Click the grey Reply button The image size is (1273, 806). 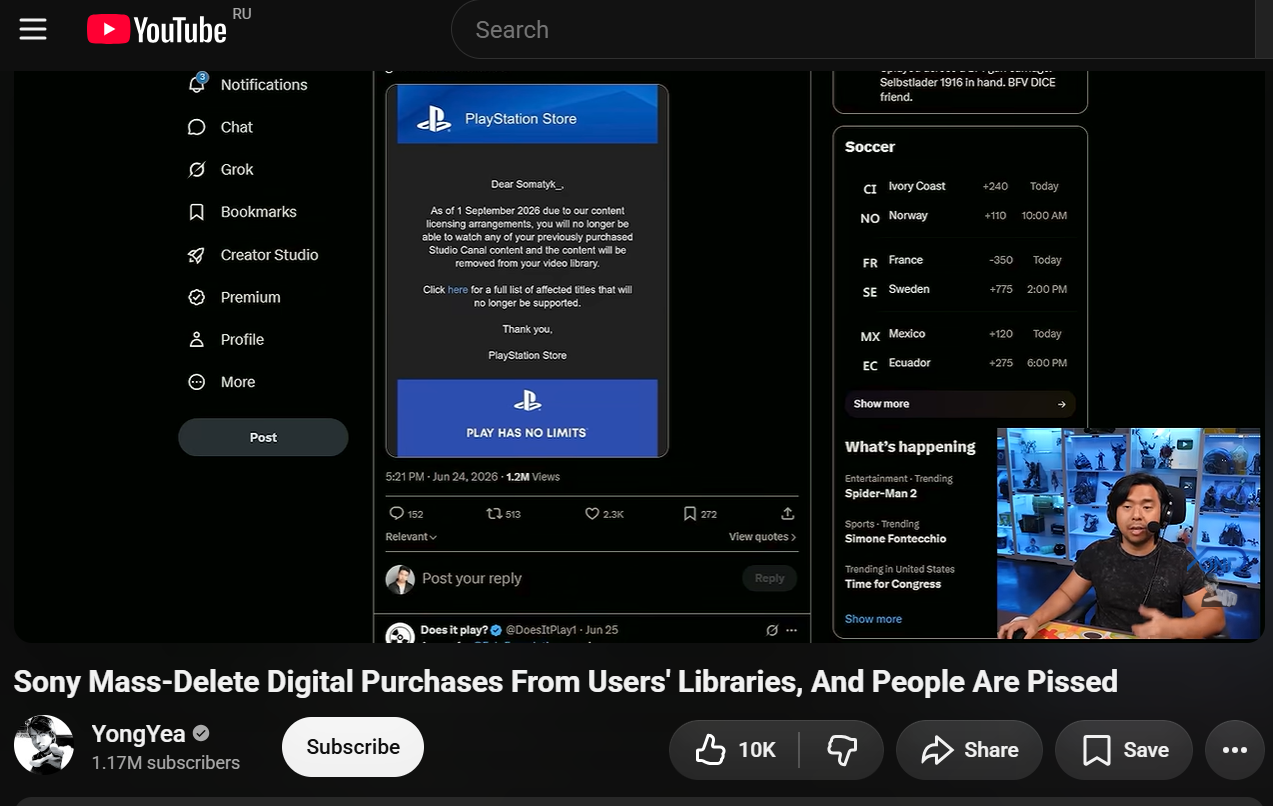click(769, 578)
